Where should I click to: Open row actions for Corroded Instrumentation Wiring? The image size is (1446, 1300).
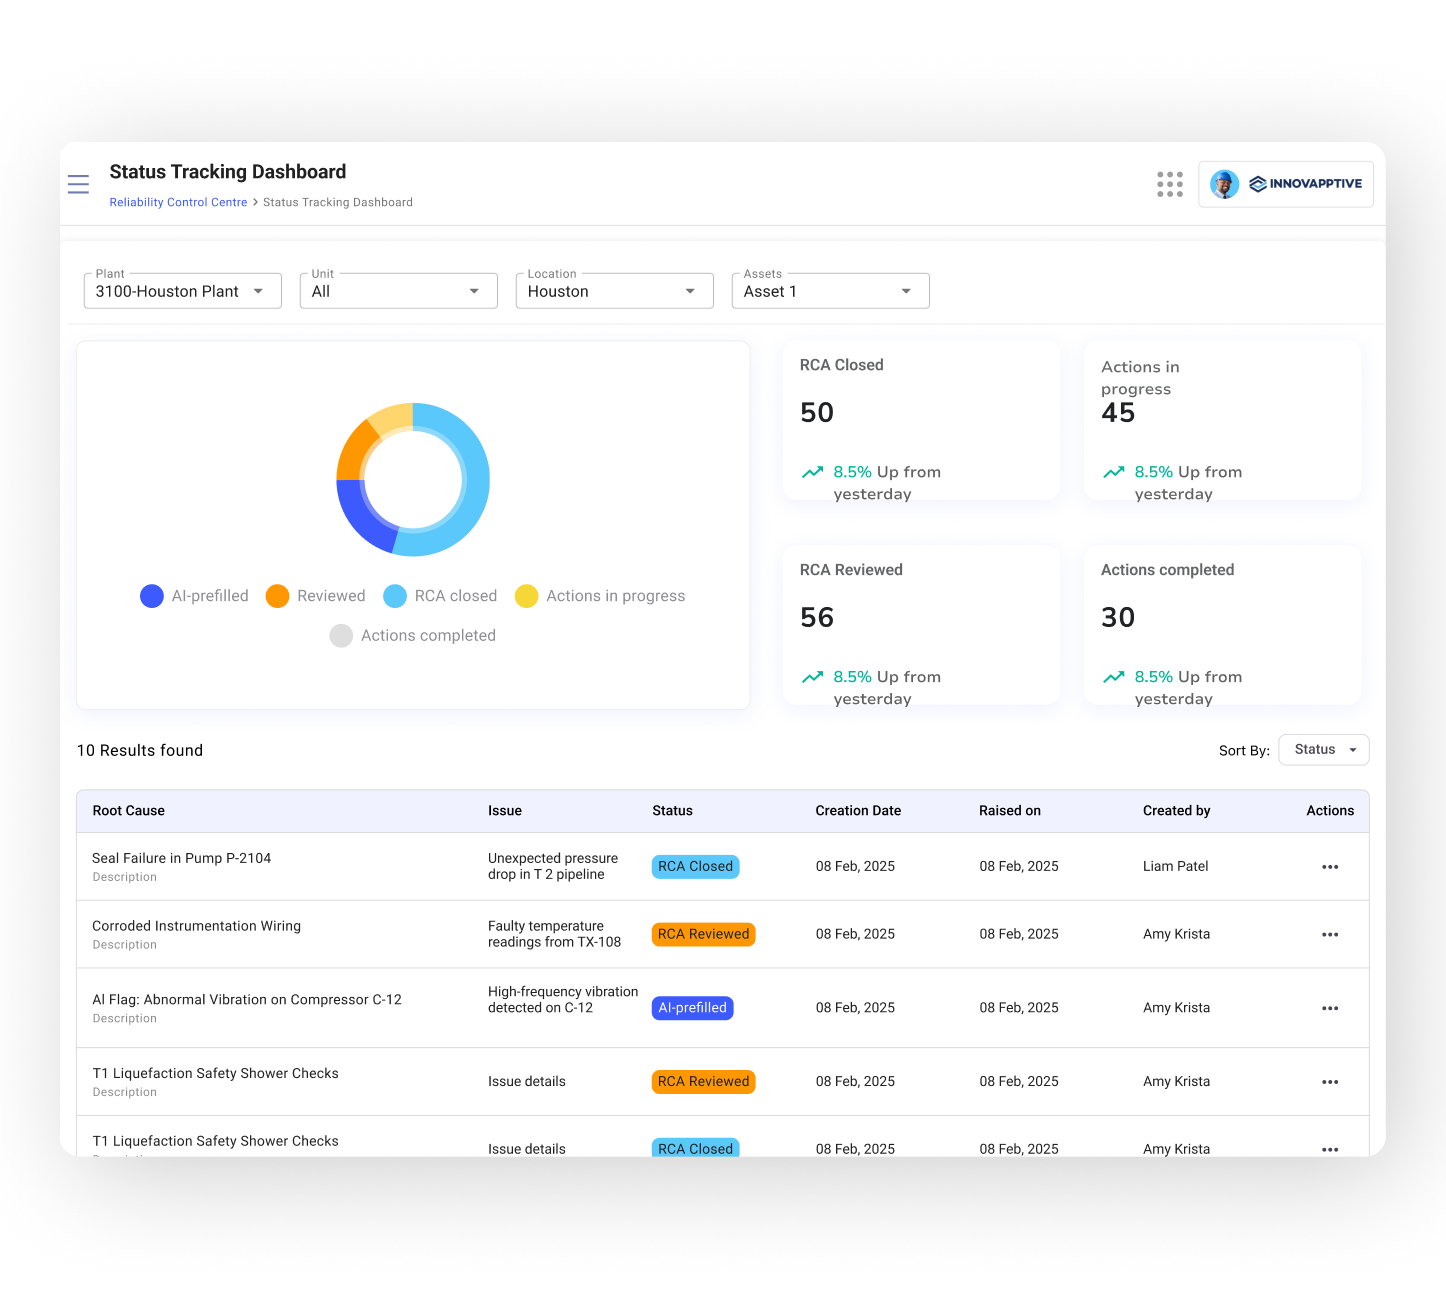coord(1329,935)
